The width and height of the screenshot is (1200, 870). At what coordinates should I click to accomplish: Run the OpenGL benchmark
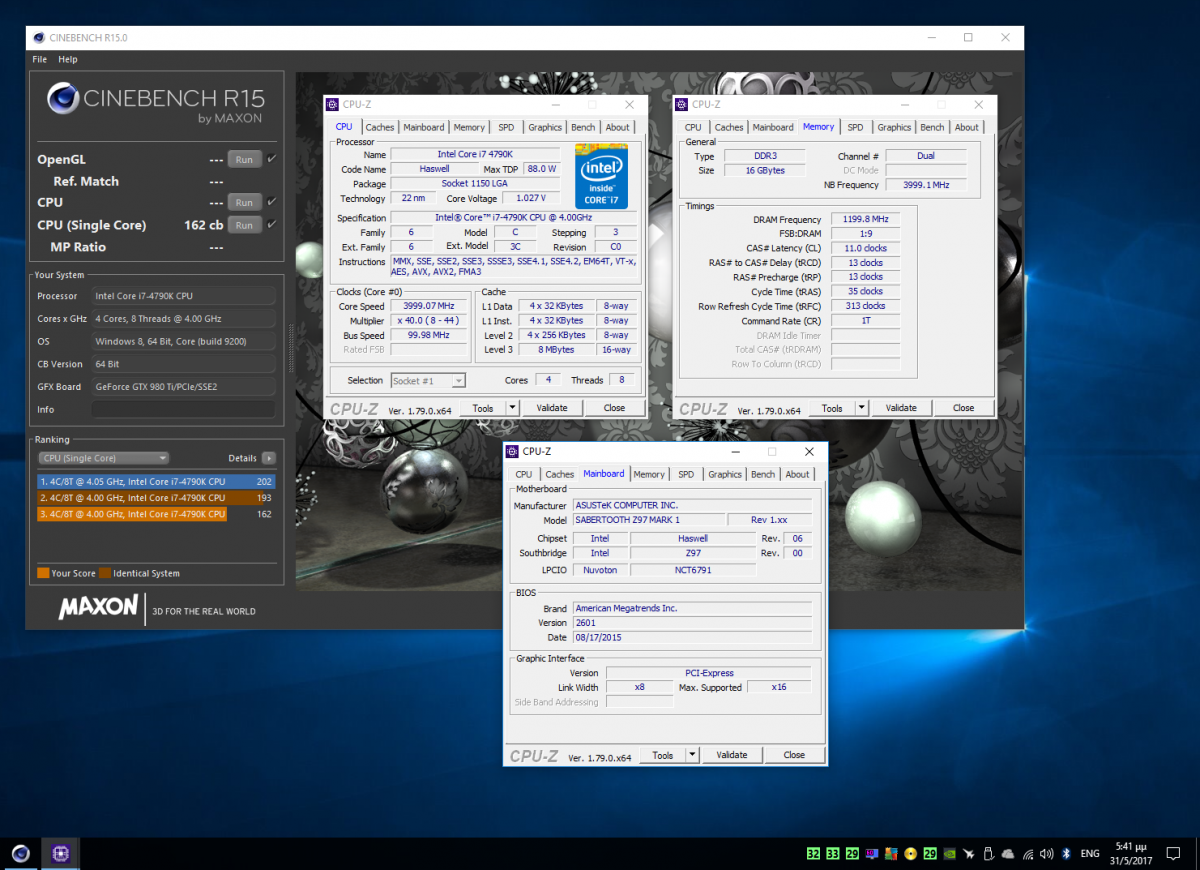click(244, 159)
